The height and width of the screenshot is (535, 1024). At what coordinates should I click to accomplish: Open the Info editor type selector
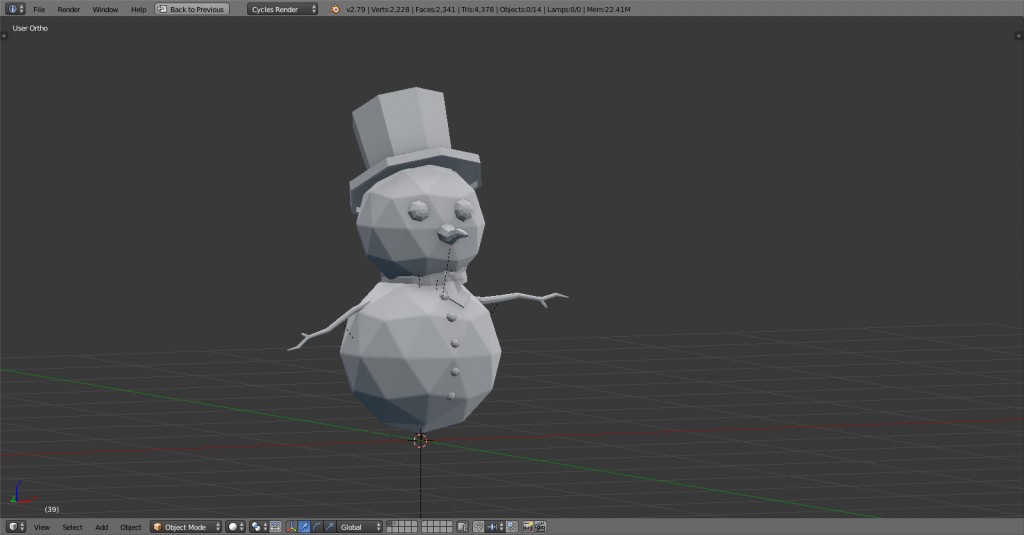point(15,9)
